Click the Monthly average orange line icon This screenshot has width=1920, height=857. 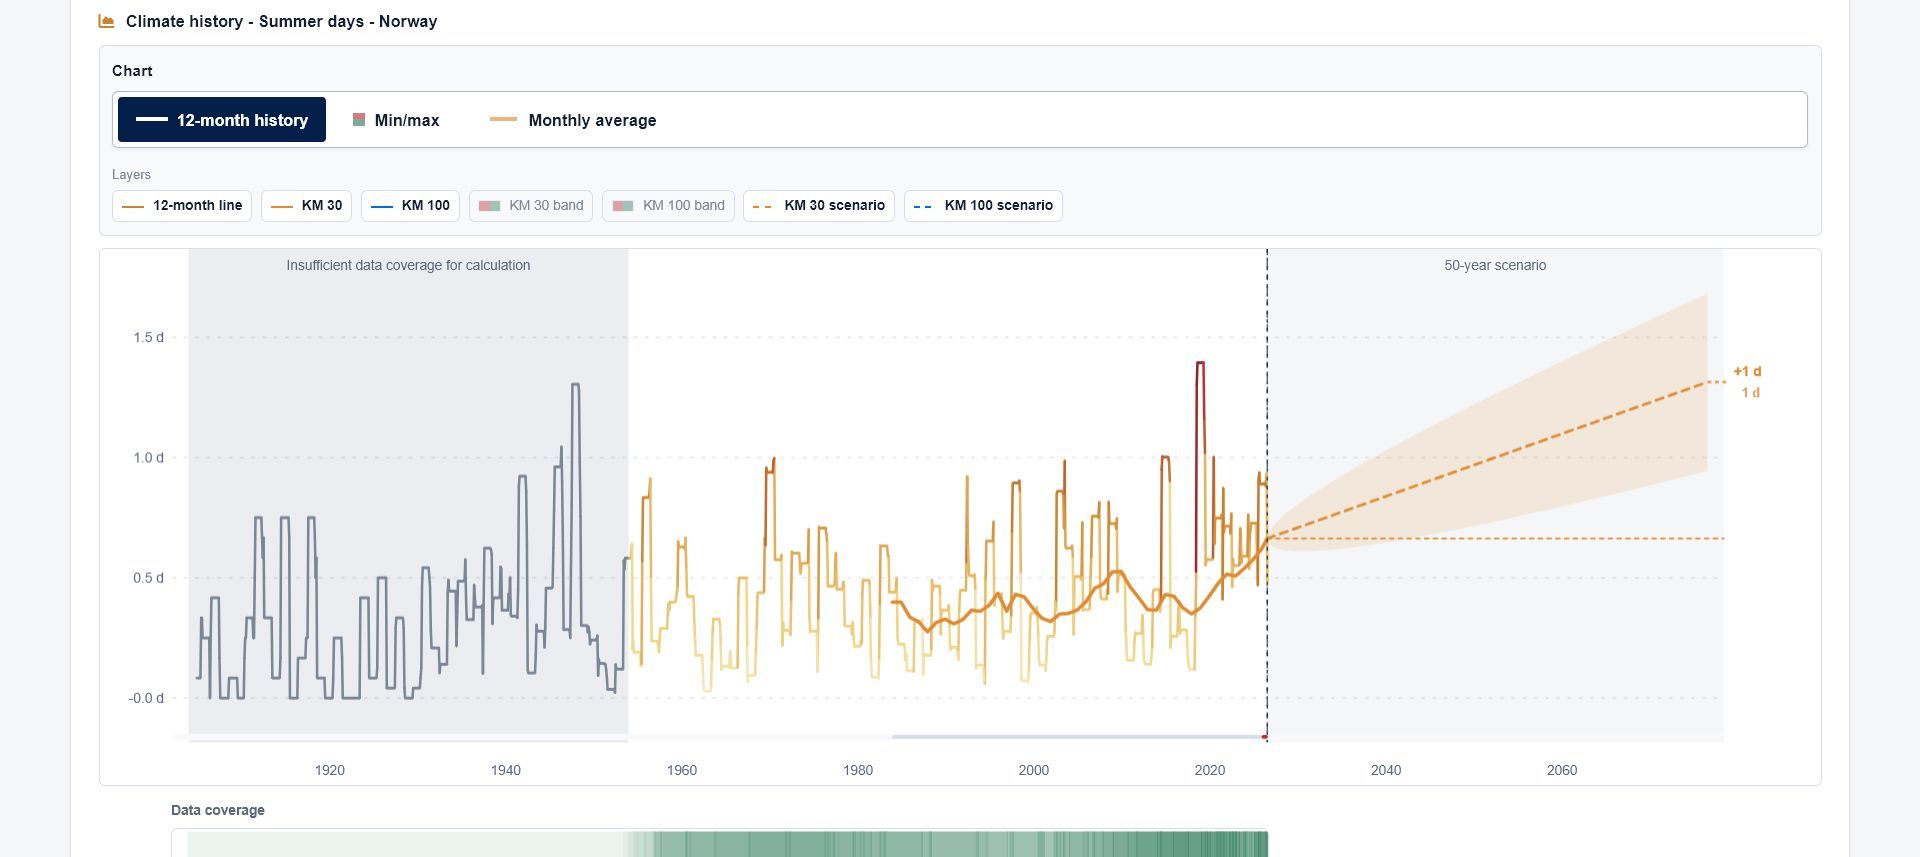pyautogui.click(x=503, y=119)
